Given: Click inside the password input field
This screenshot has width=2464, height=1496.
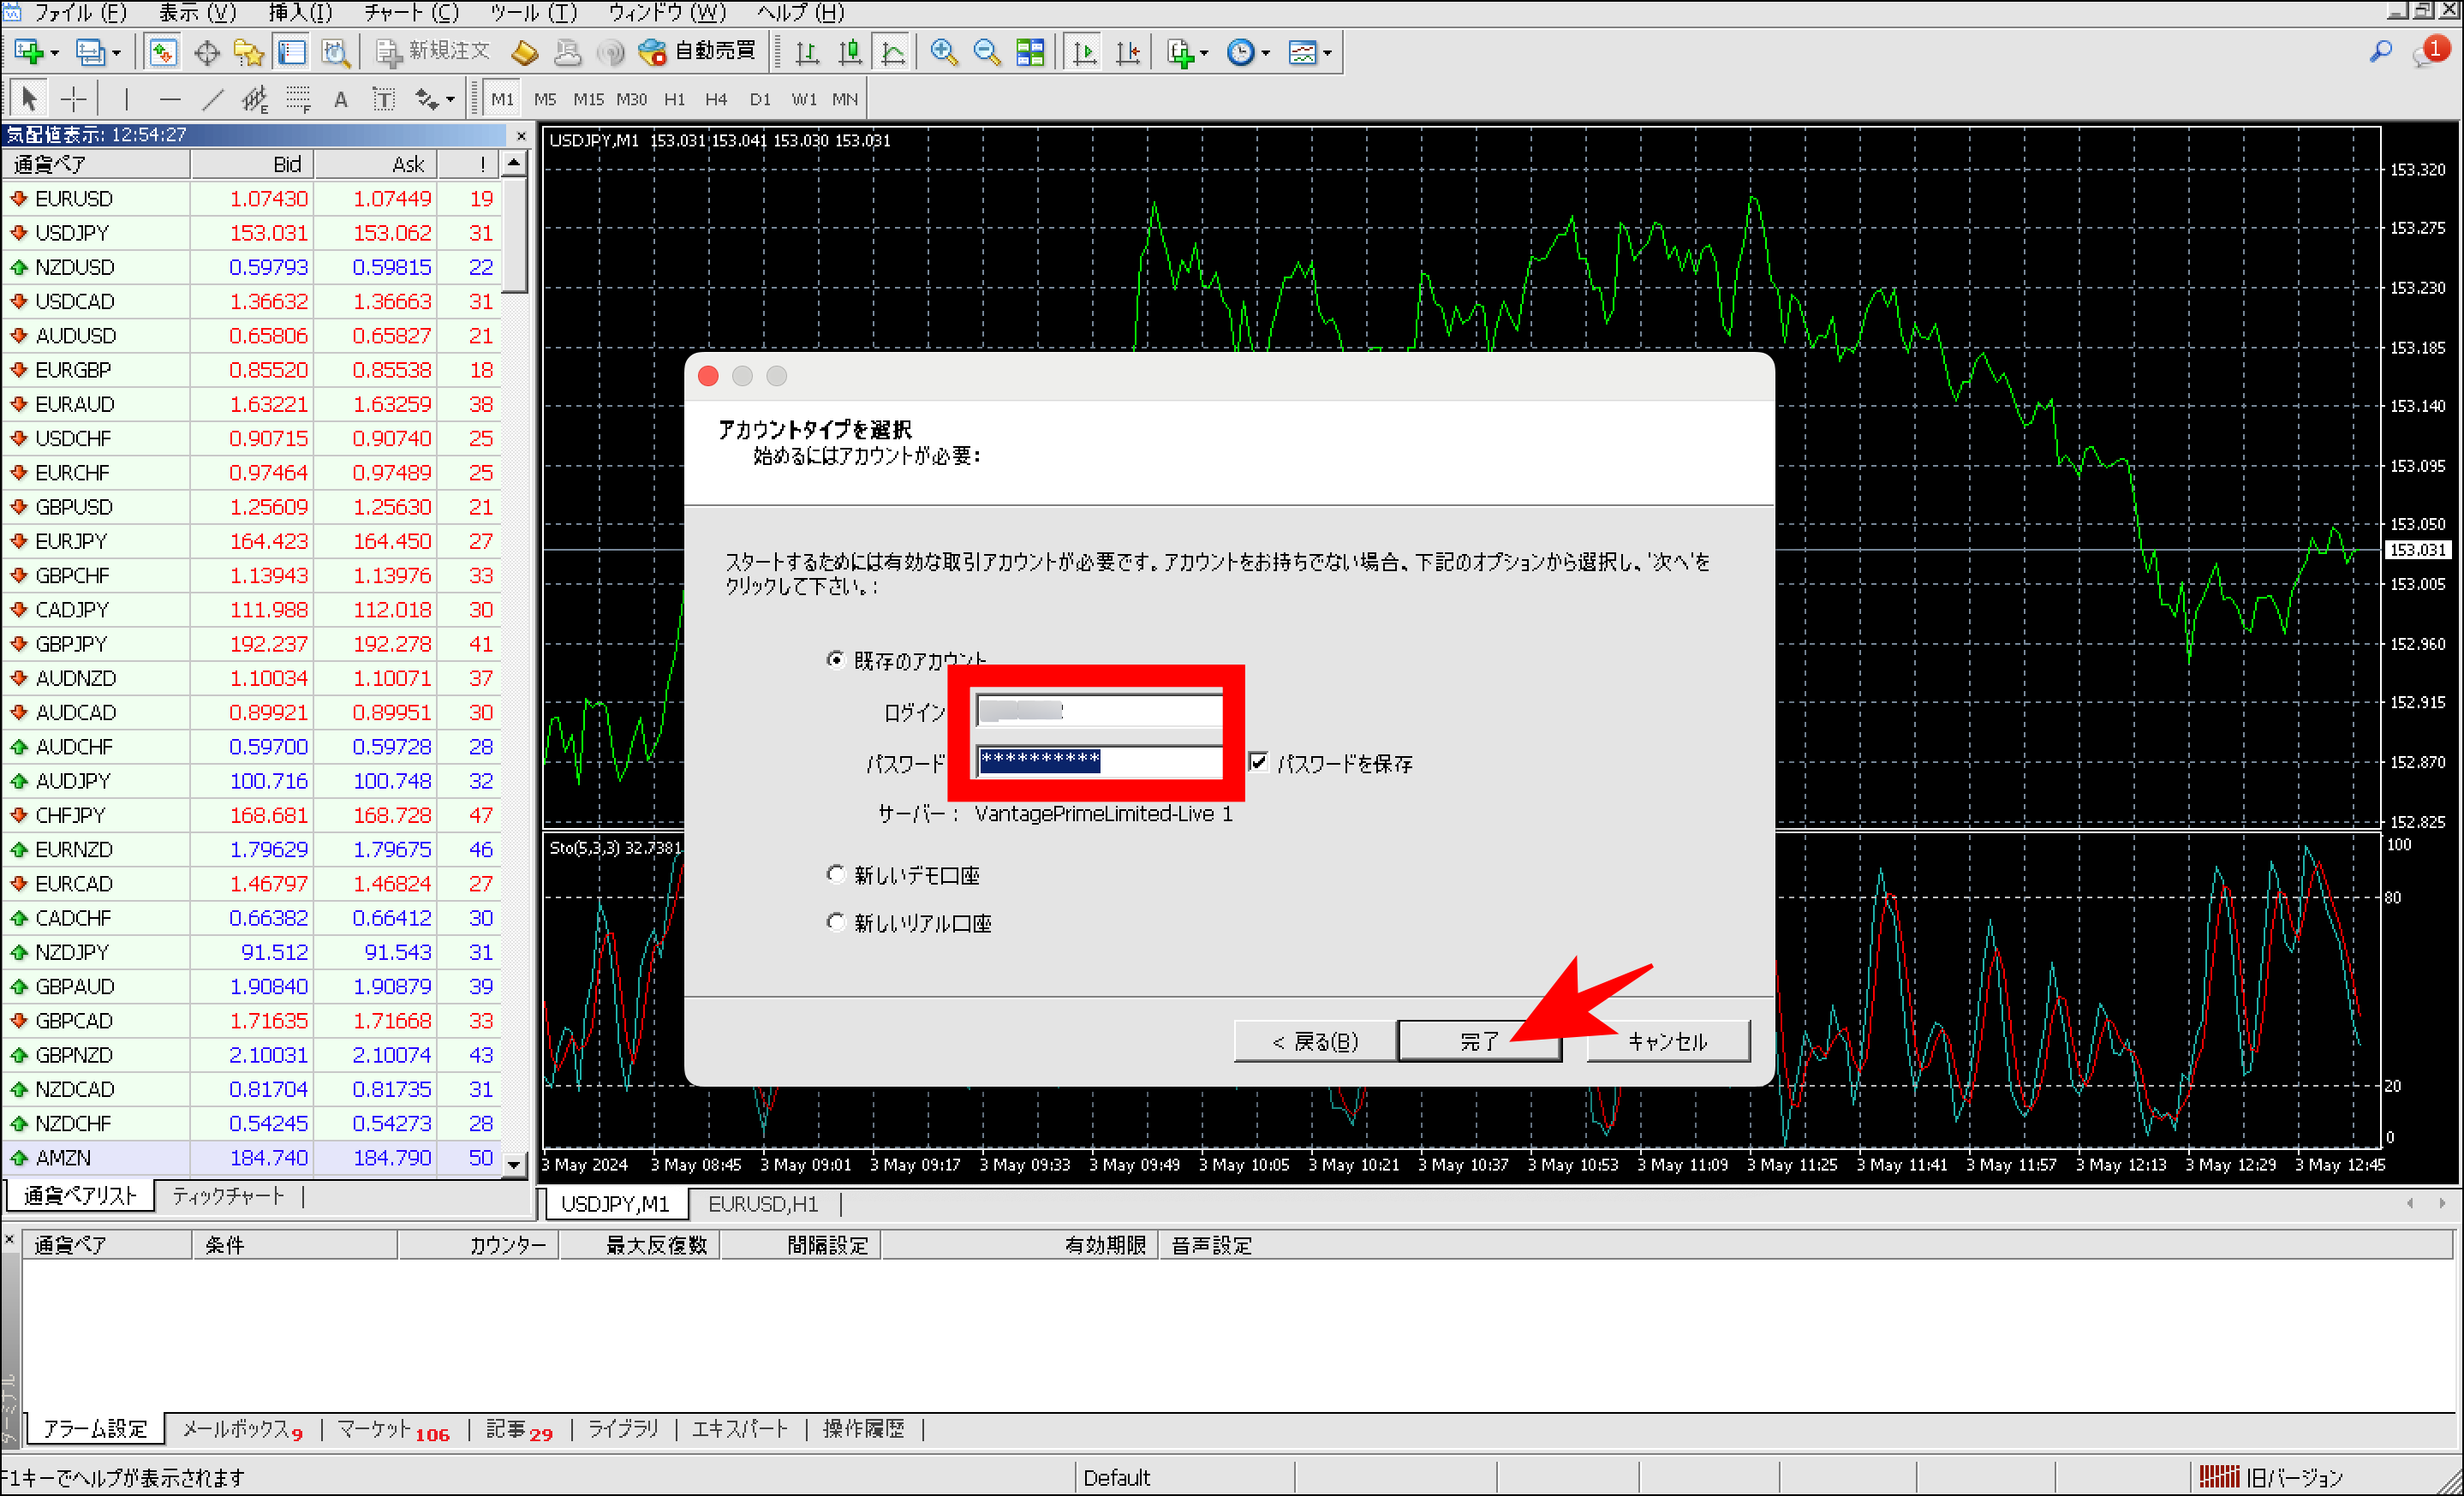Looking at the screenshot, I should pos(1097,762).
